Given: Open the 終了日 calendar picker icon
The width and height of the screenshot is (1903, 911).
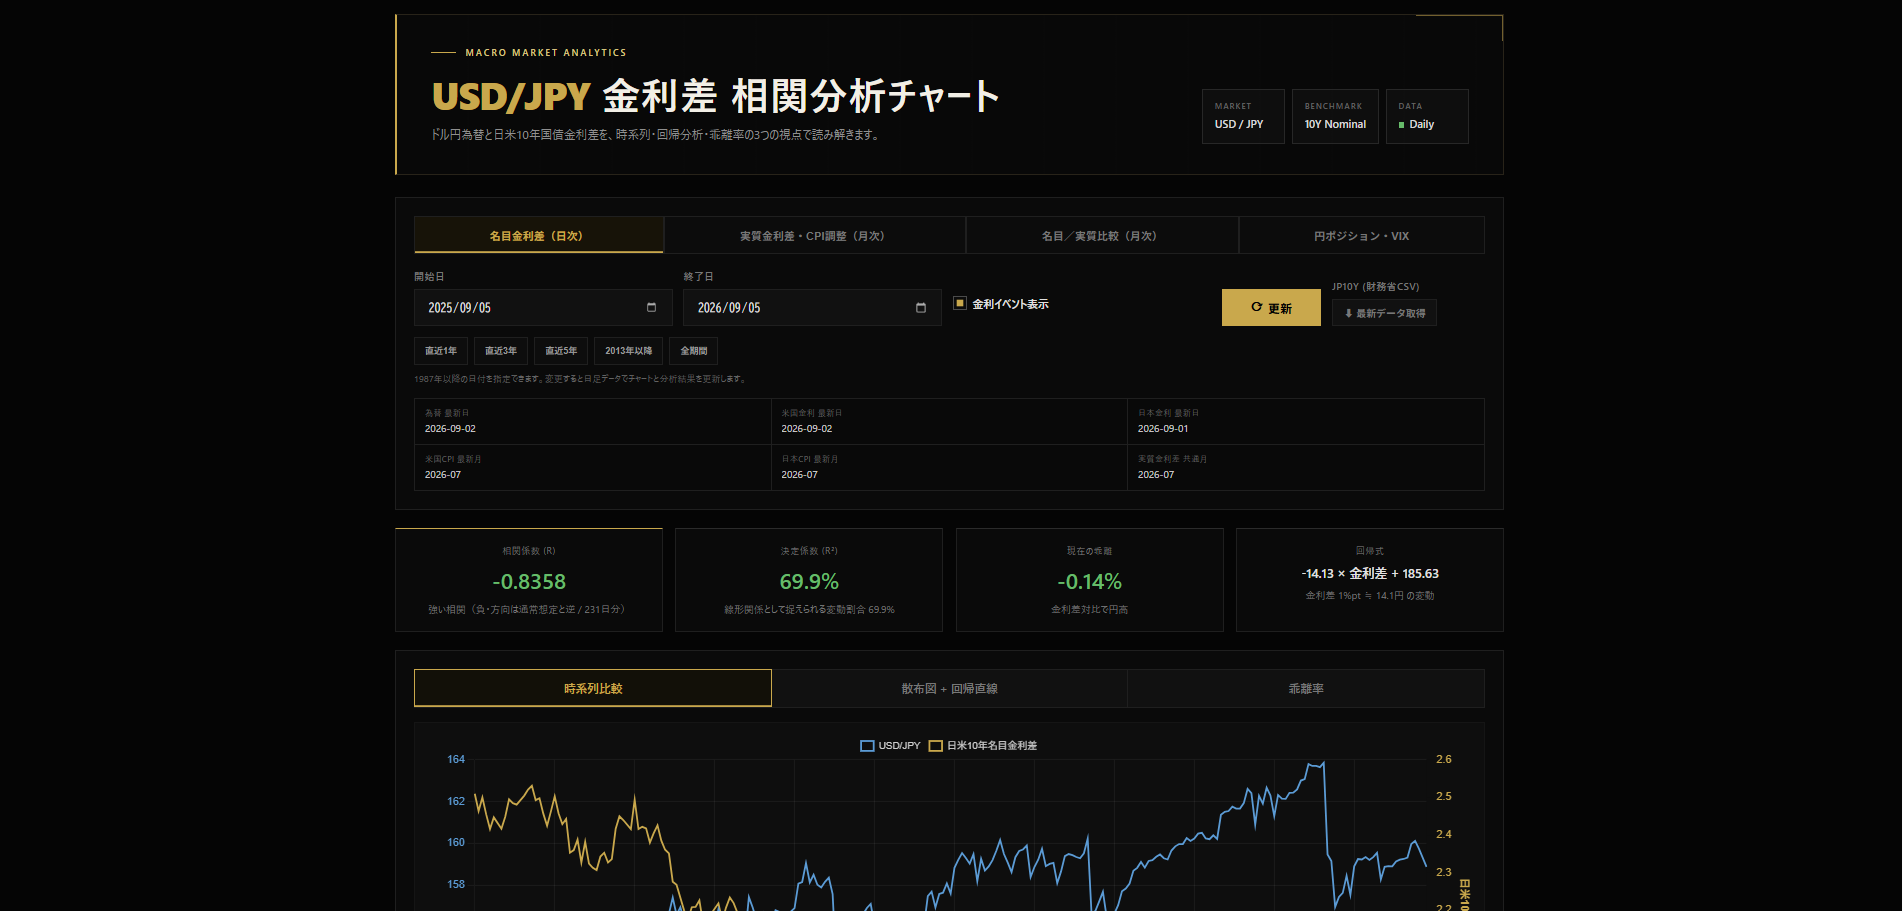Looking at the screenshot, I should (x=921, y=307).
